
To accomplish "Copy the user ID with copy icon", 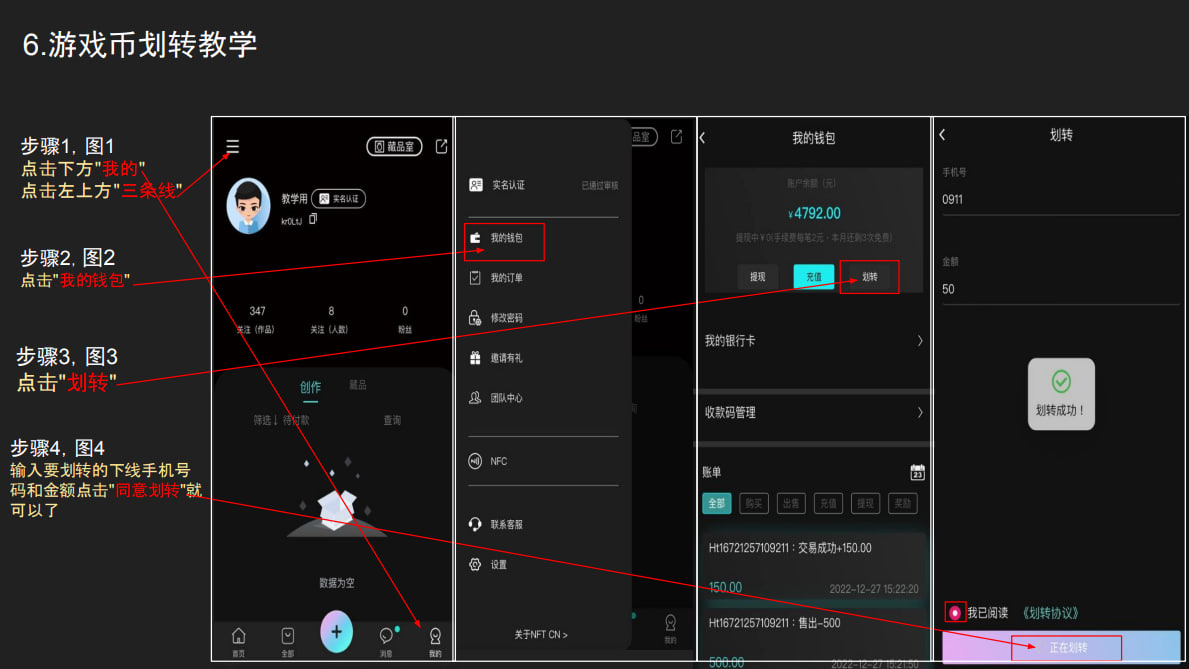I will coord(313,219).
